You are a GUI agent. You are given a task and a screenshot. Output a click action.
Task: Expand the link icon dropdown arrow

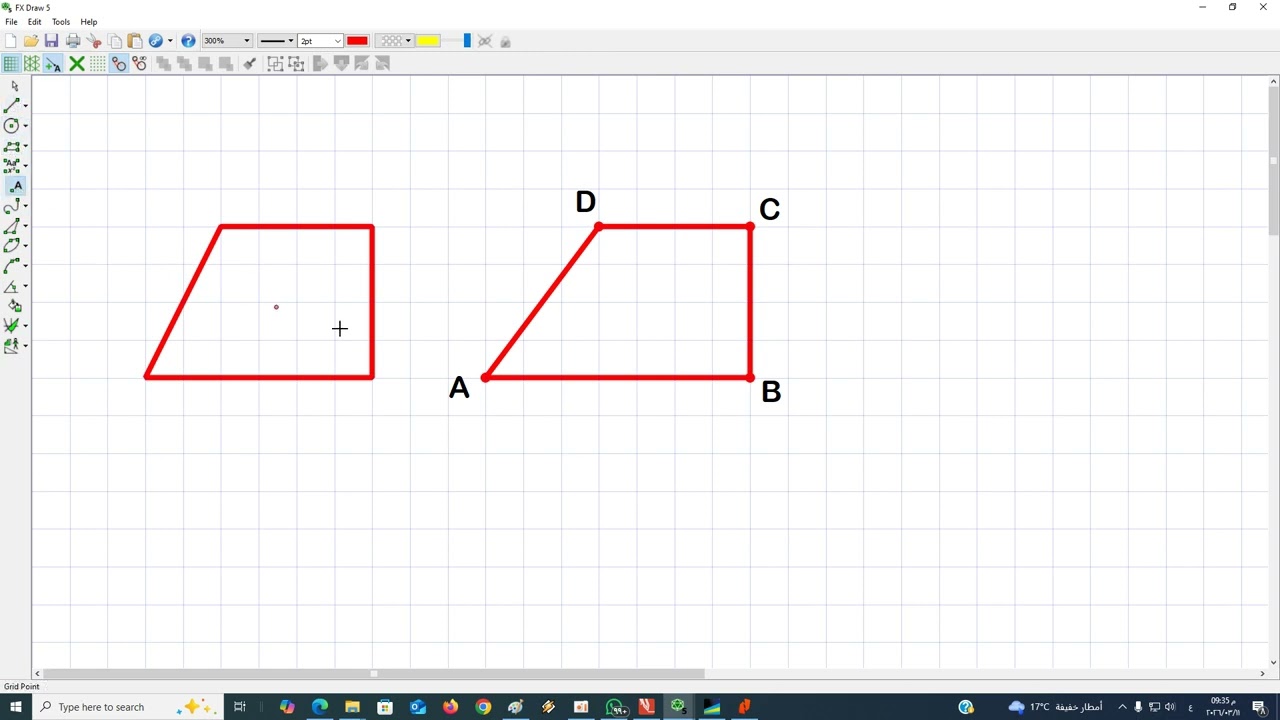coord(170,41)
